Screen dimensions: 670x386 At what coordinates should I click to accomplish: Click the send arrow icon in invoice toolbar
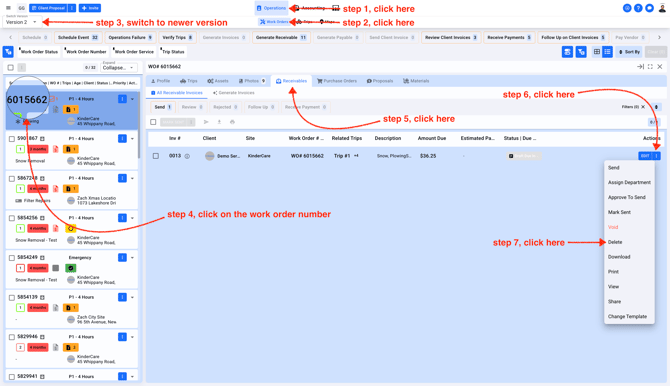click(206, 122)
